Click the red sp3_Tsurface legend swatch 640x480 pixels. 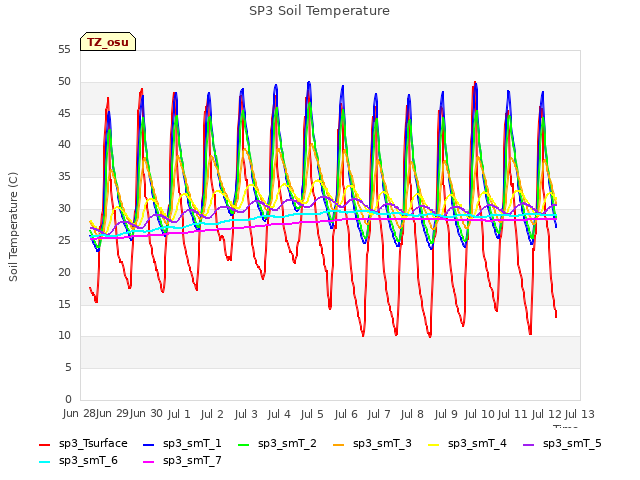(44, 444)
